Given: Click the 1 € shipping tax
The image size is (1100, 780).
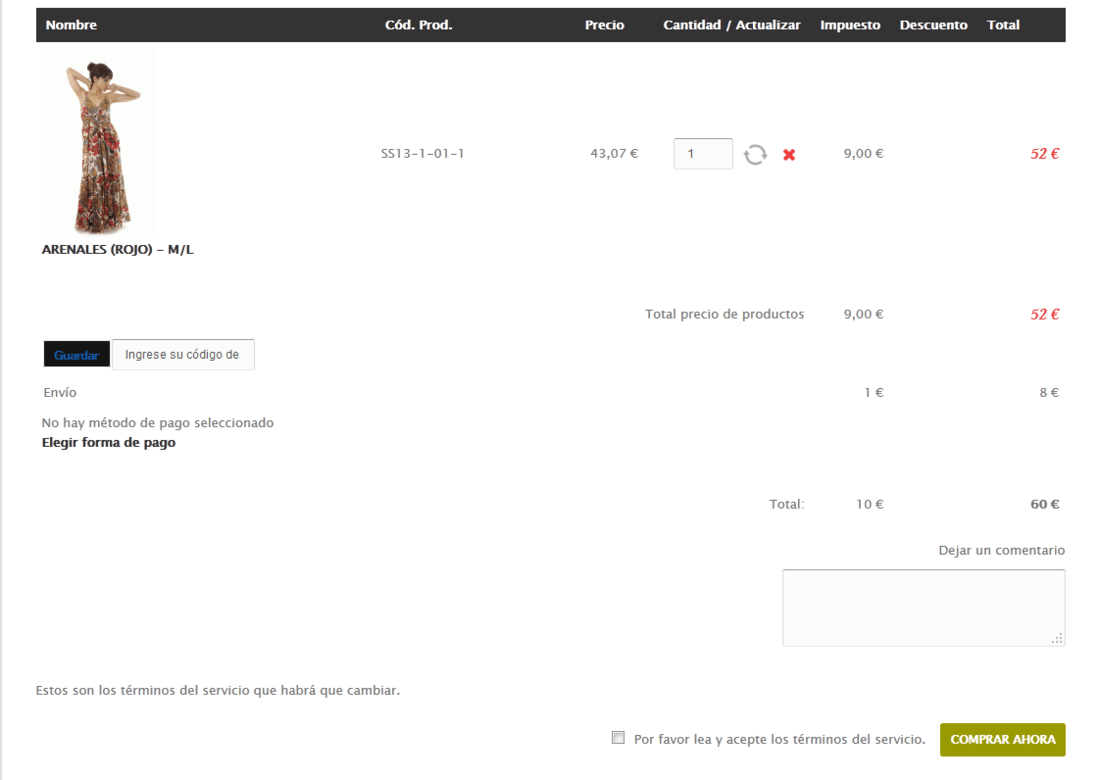Looking at the screenshot, I should coord(873,393).
